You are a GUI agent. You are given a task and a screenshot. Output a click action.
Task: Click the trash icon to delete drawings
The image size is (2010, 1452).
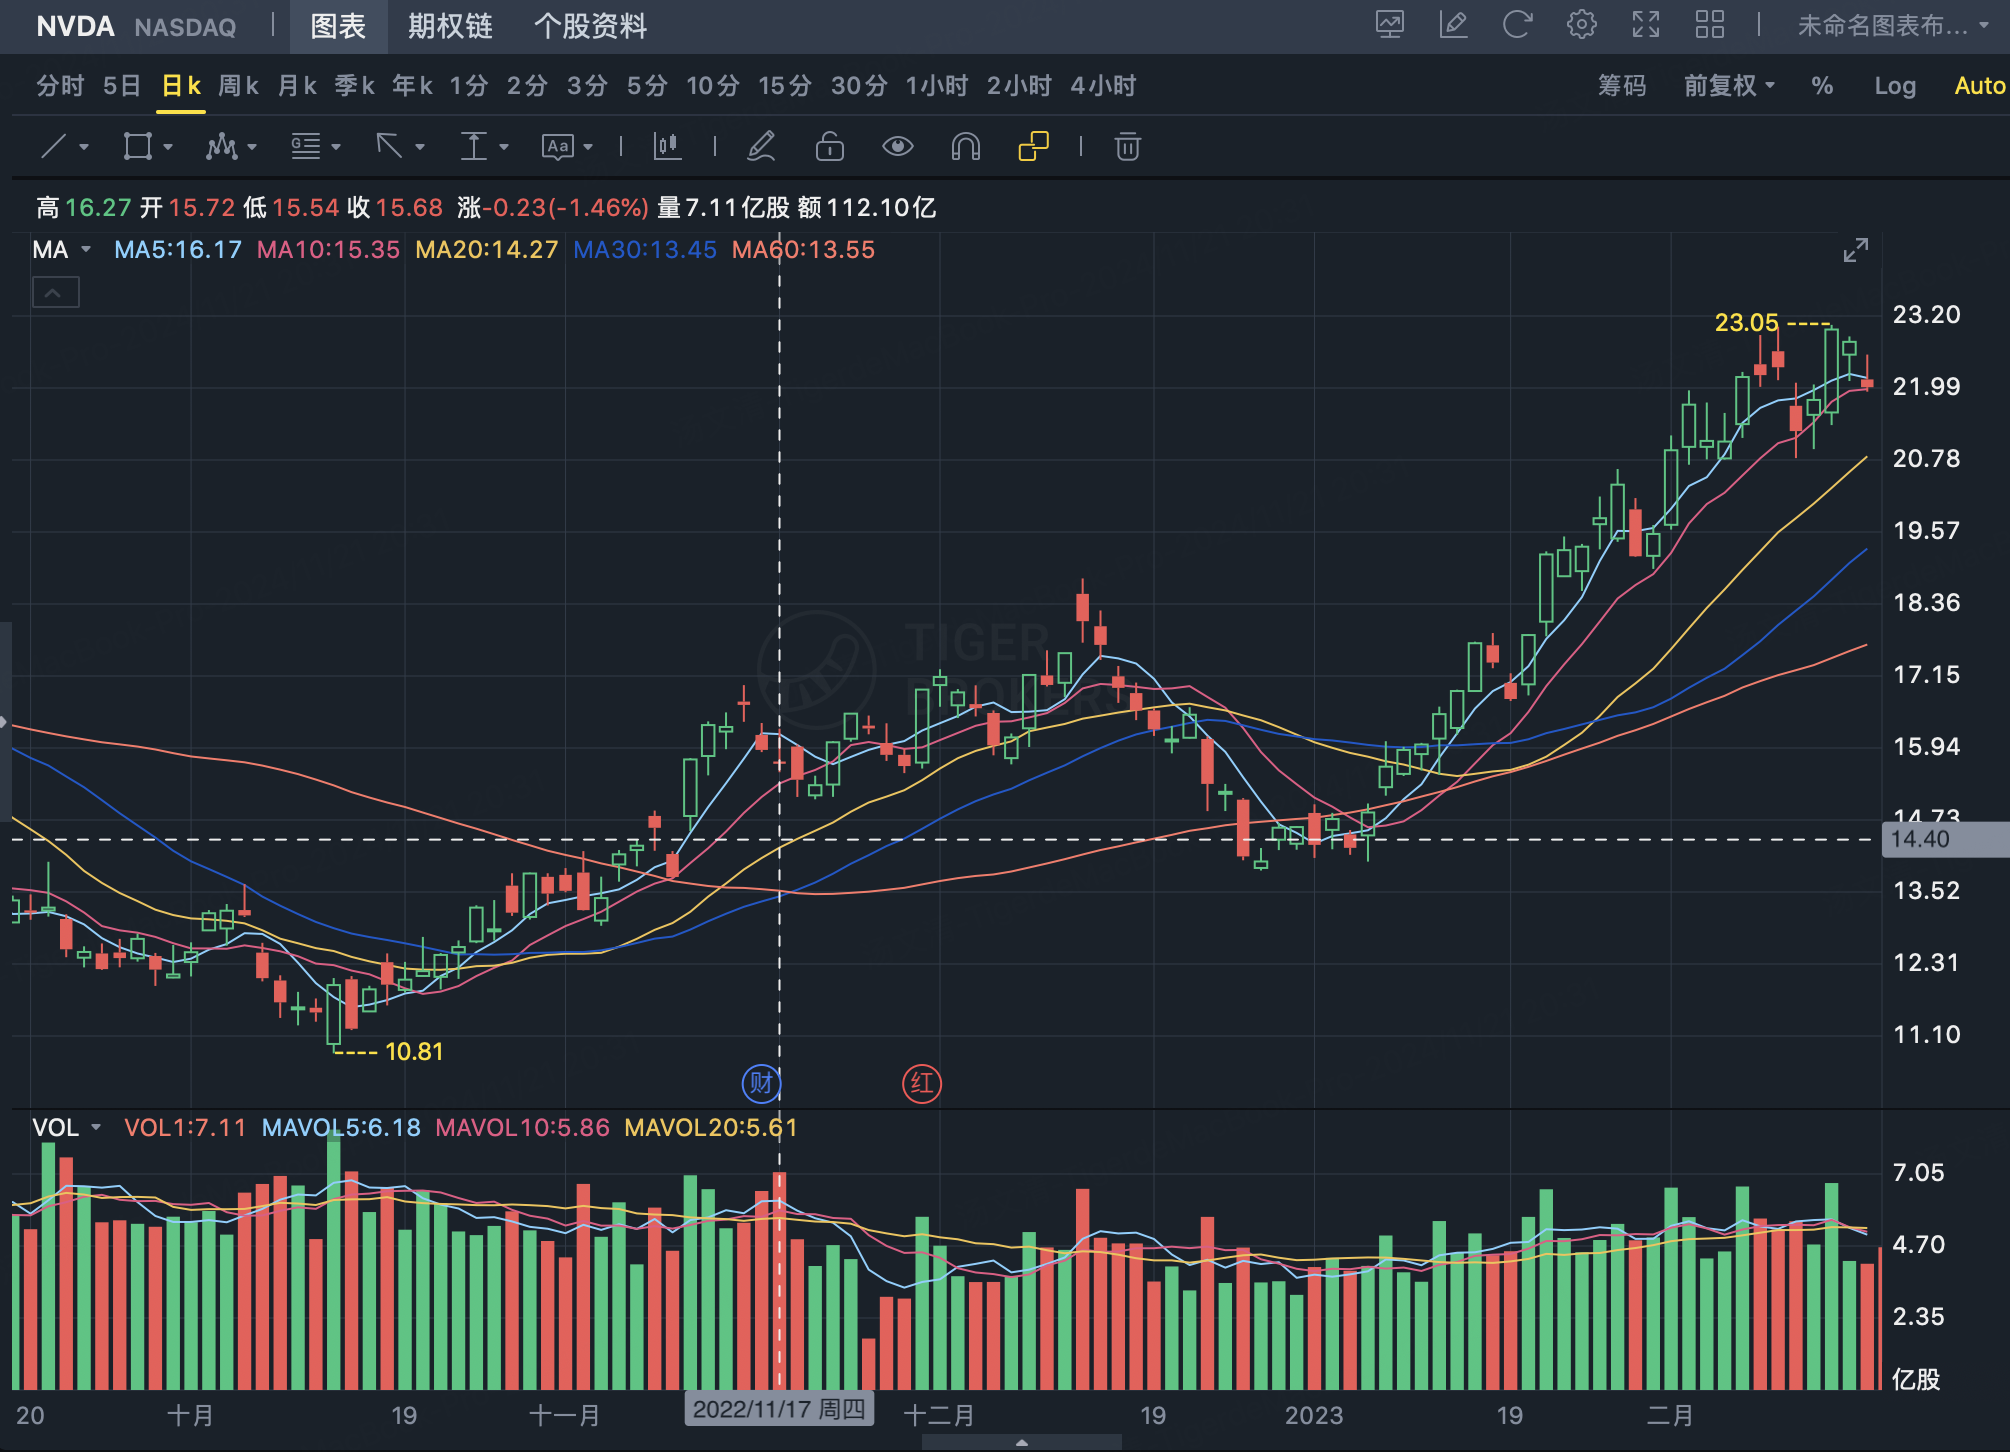[1127, 147]
